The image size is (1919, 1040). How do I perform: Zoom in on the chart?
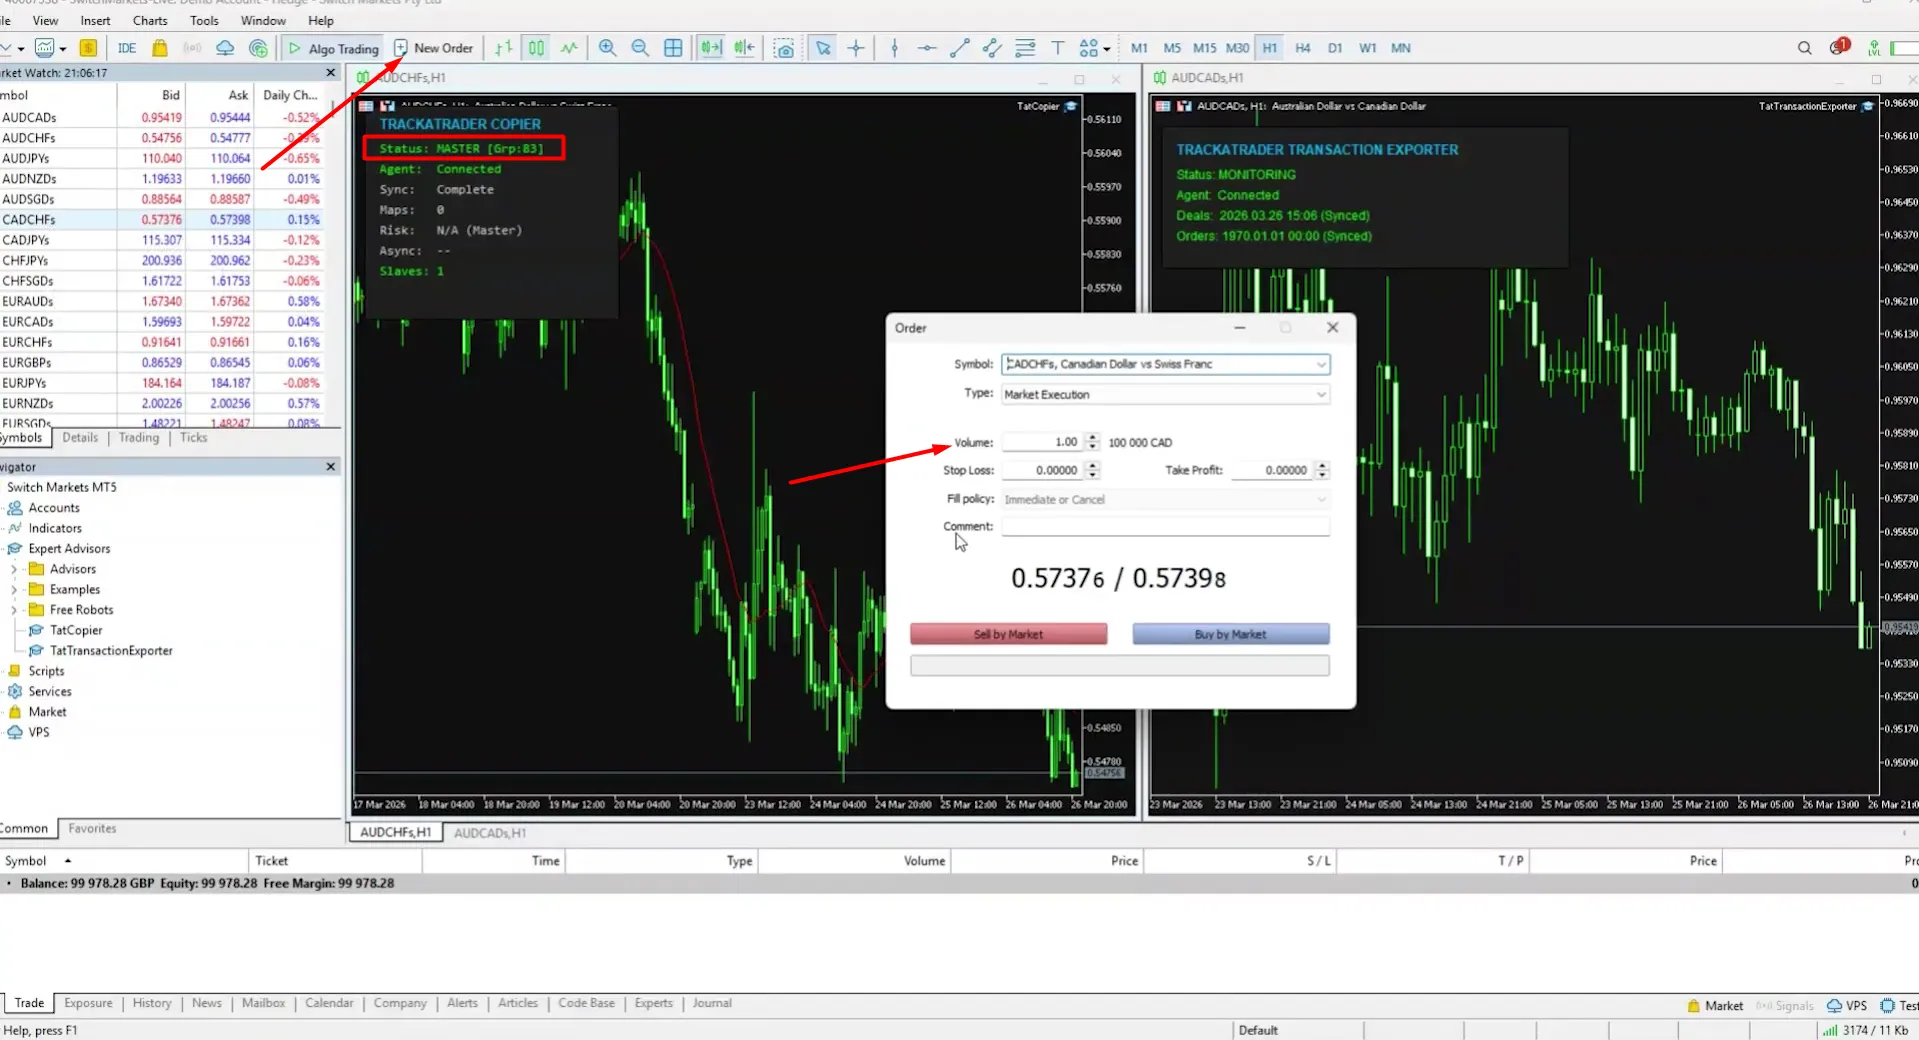(607, 48)
